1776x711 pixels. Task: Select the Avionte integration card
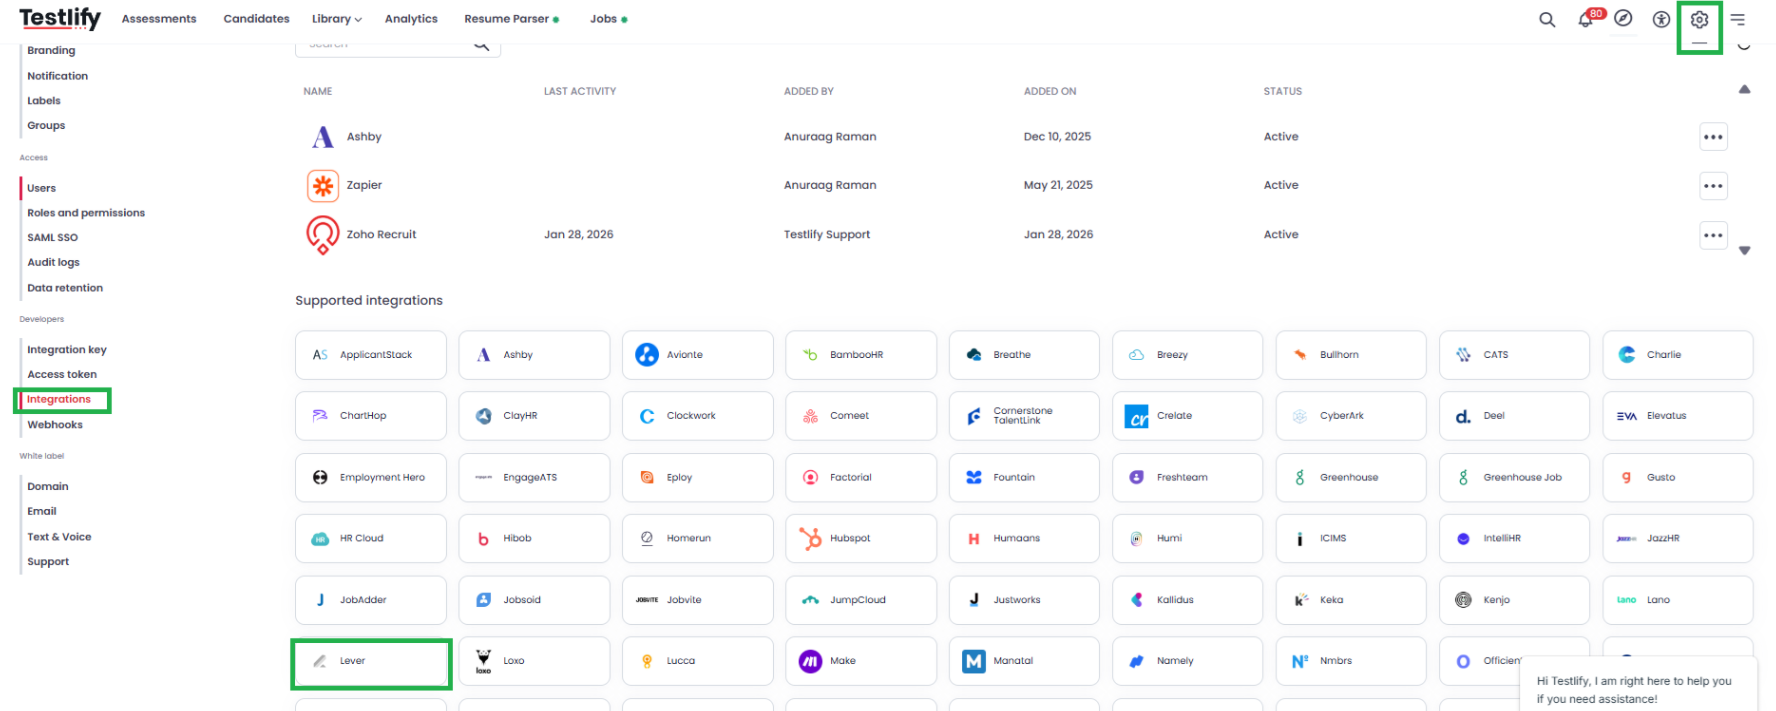click(698, 355)
